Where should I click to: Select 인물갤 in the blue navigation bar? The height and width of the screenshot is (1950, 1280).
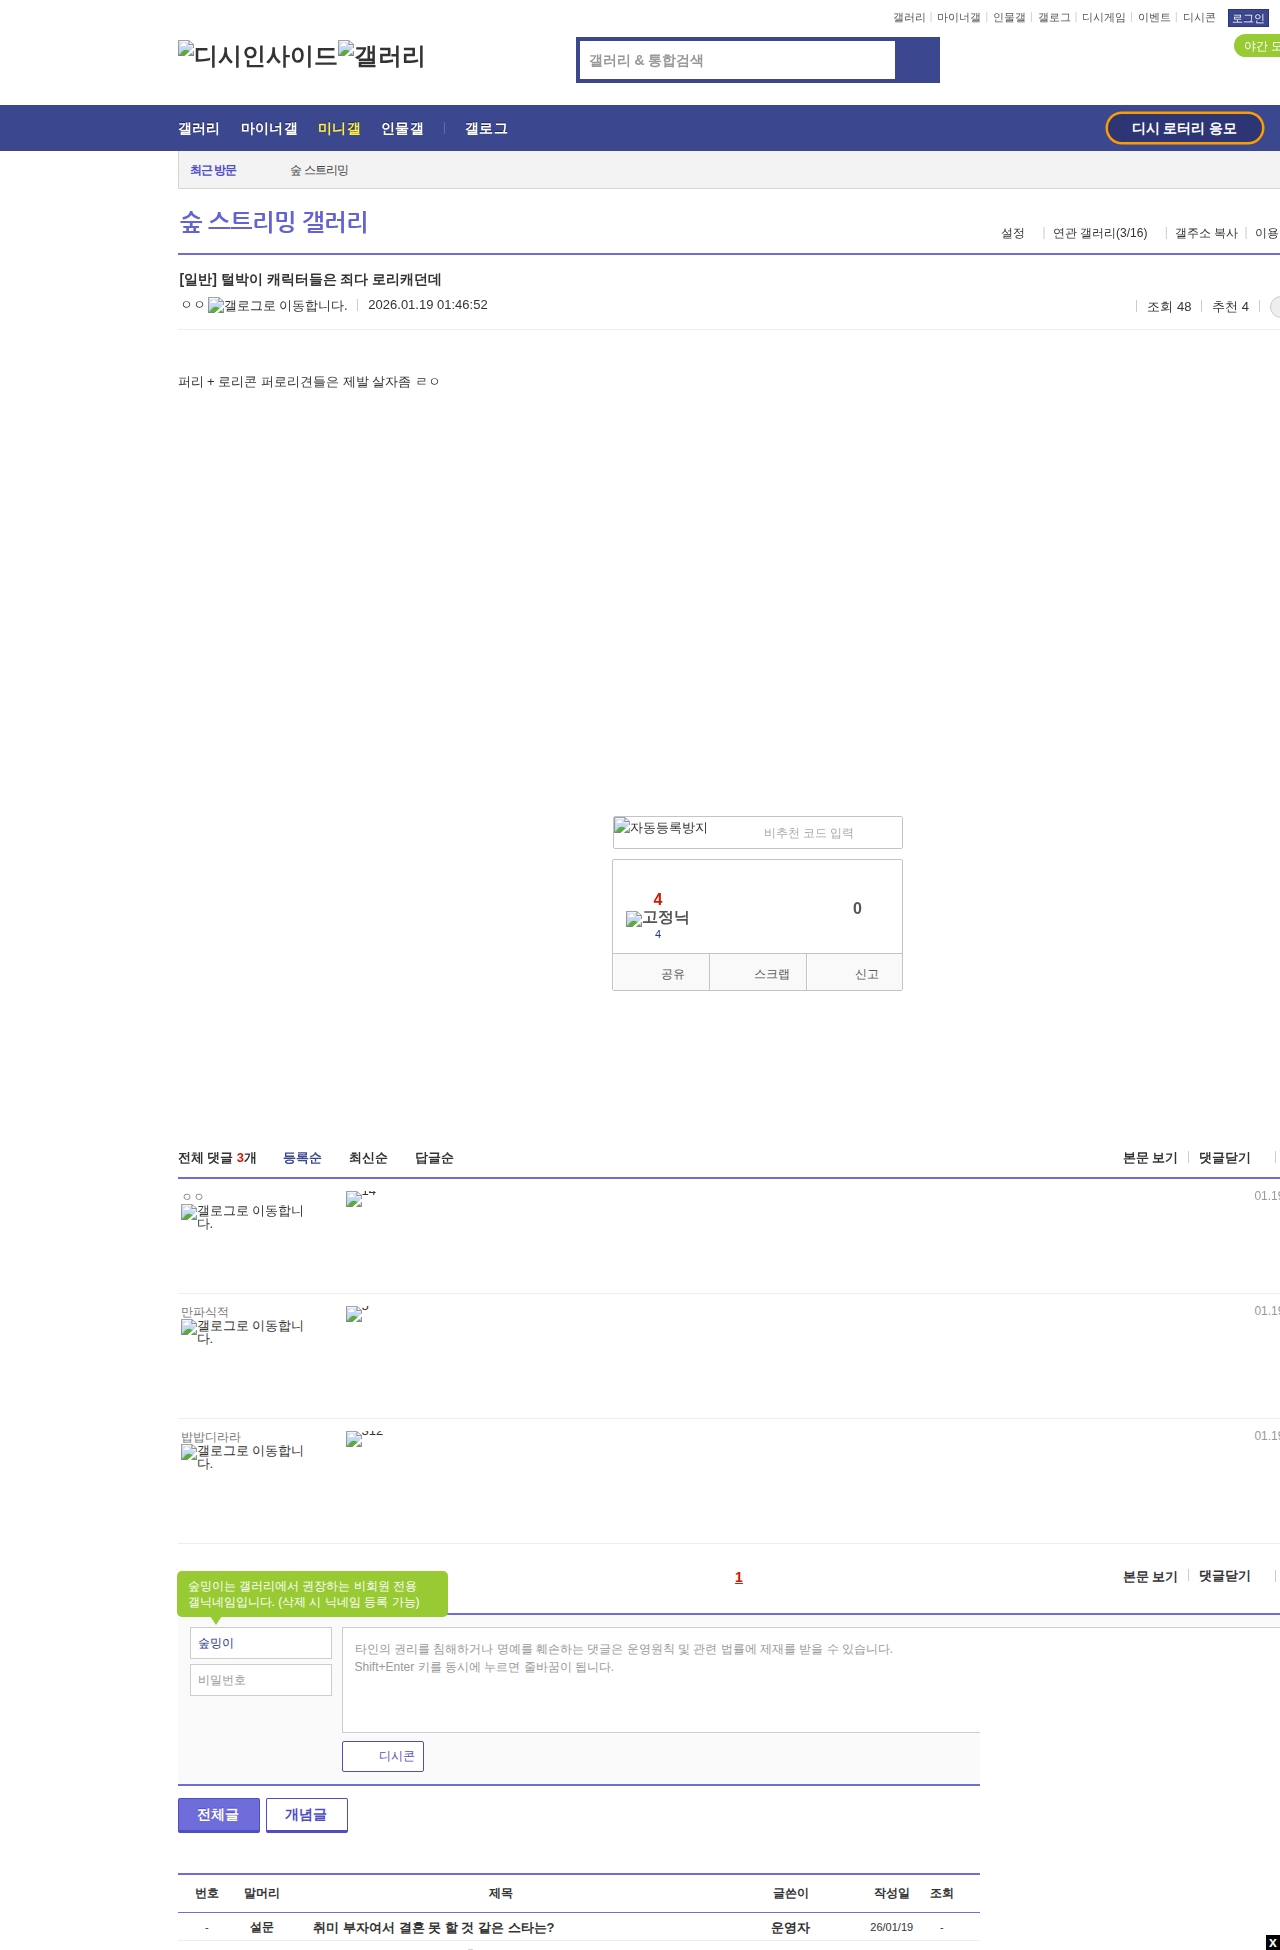(x=402, y=129)
